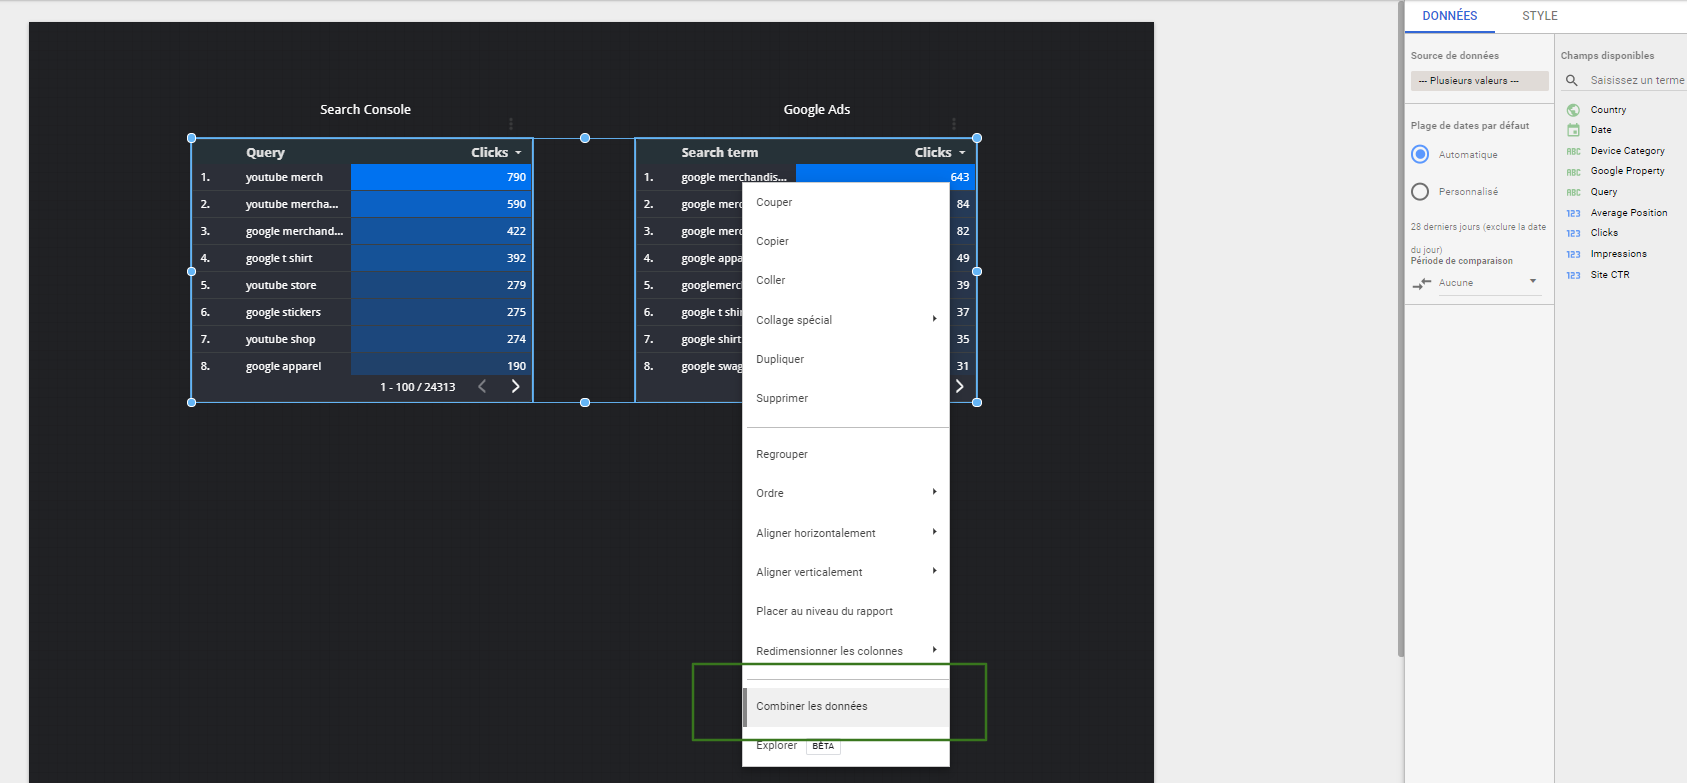Click the comparison period arrows icon

(x=1421, y=284)
